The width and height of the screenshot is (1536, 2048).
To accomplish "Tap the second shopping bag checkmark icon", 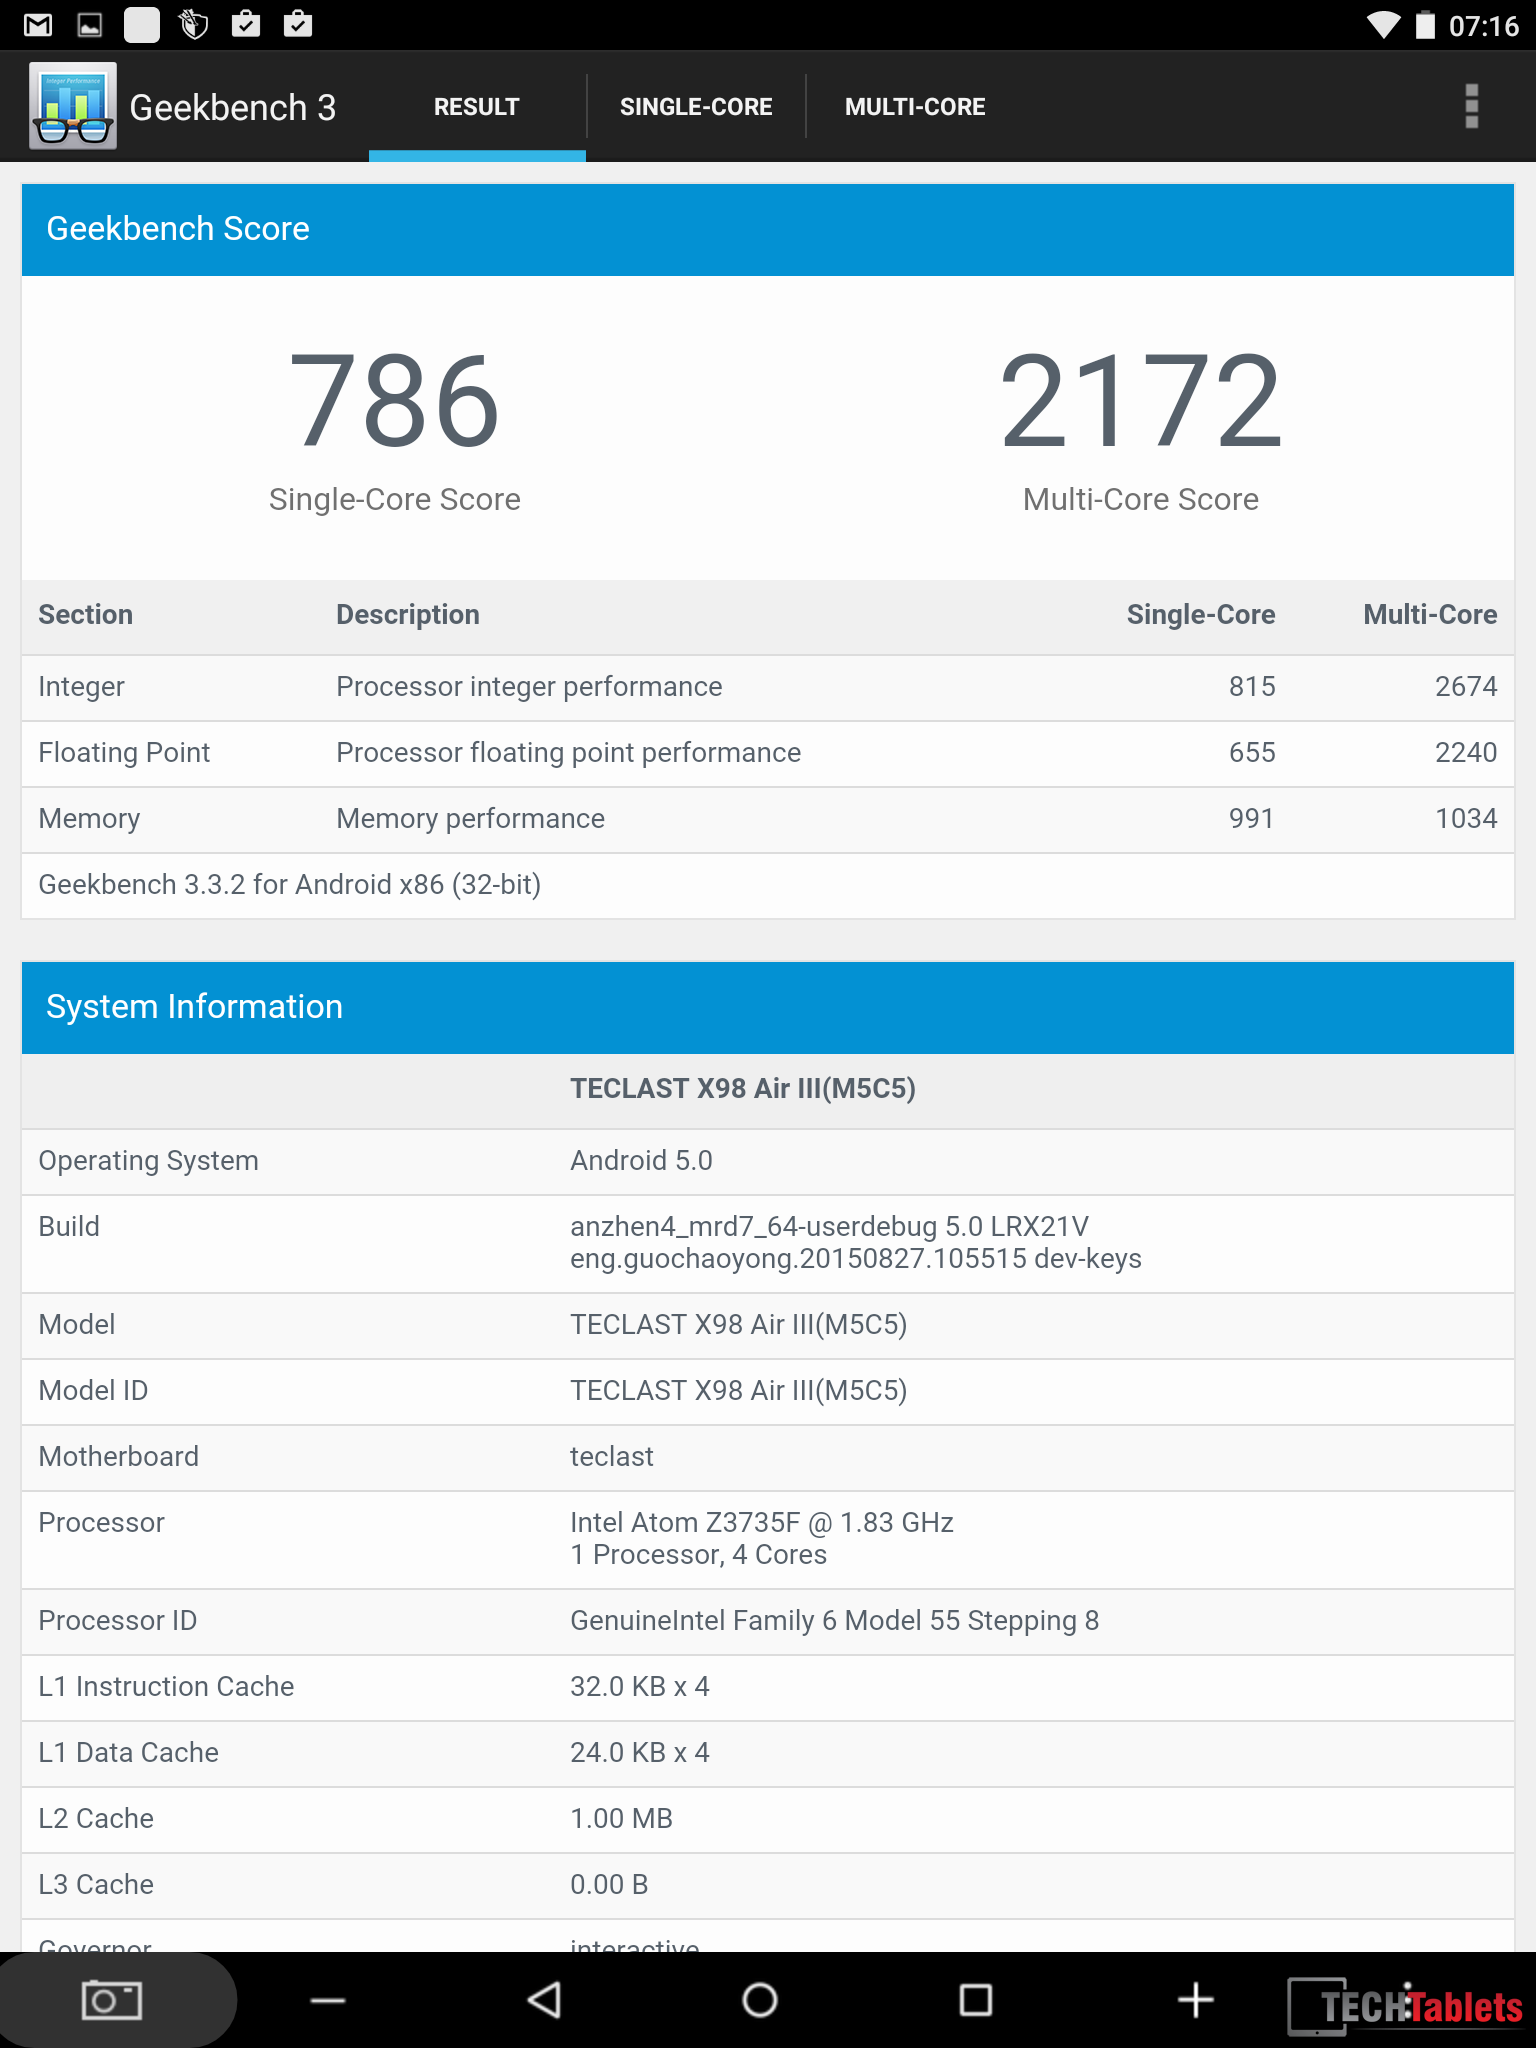I will click(x=298, y=24).
